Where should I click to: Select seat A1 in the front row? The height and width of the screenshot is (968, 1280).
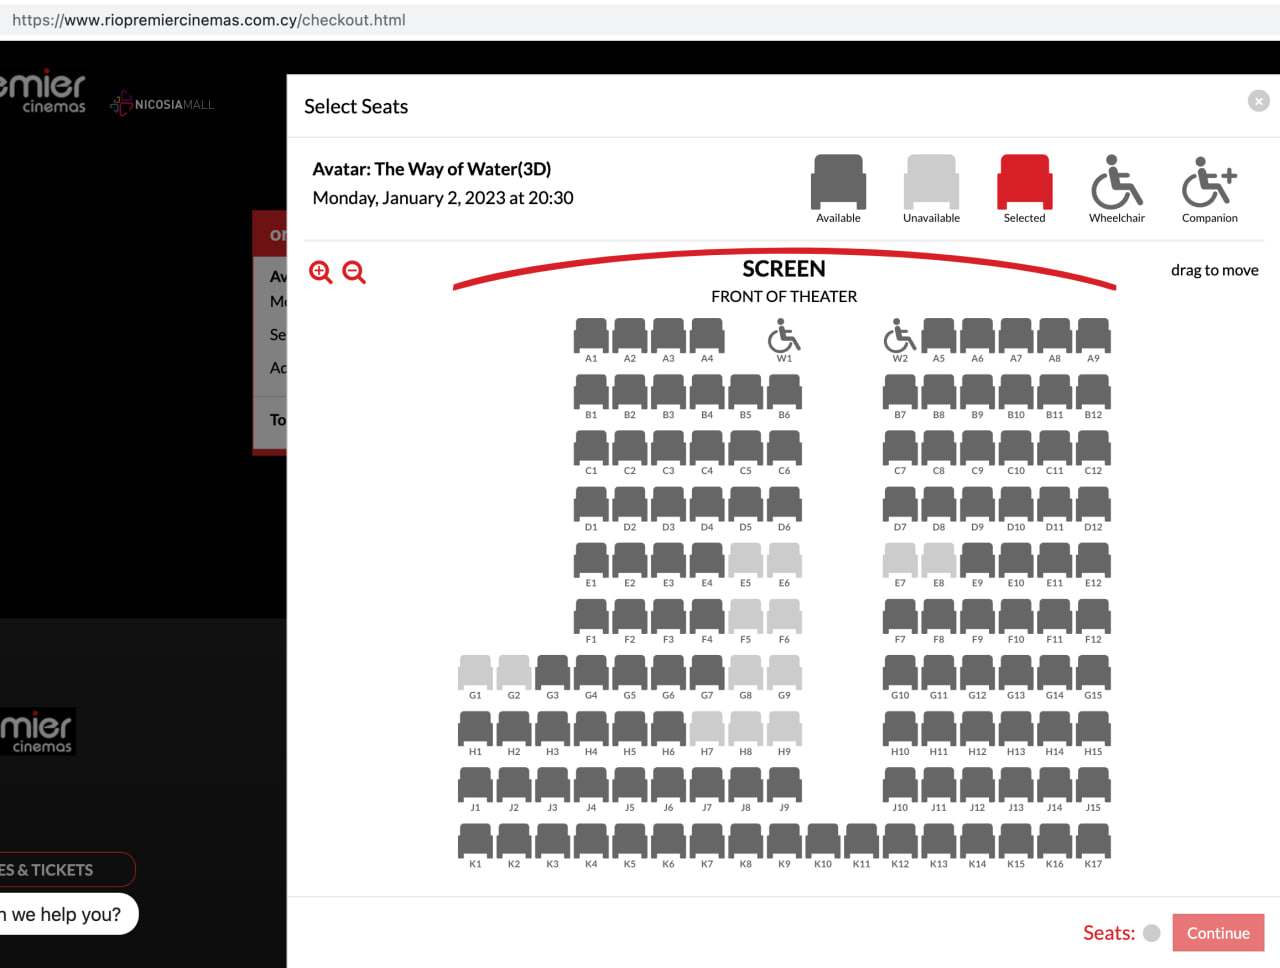[x=591, y=335]
